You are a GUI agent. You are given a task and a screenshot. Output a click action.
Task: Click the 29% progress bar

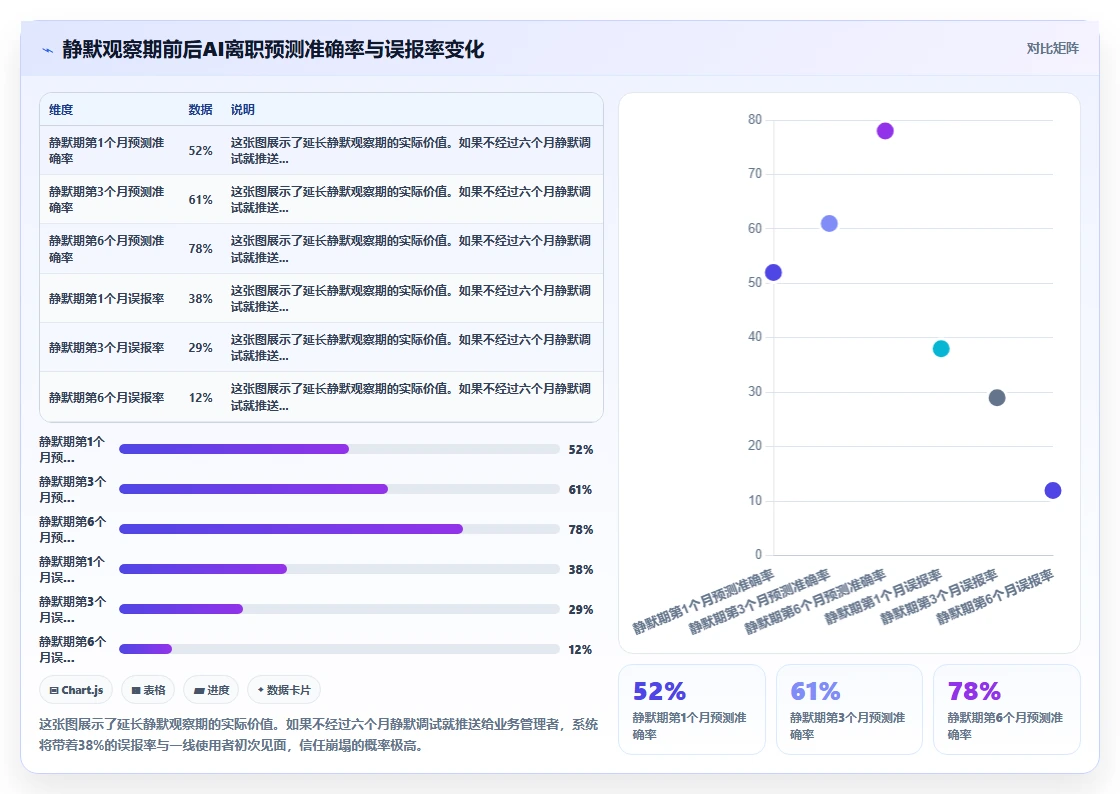pos(339,609)
